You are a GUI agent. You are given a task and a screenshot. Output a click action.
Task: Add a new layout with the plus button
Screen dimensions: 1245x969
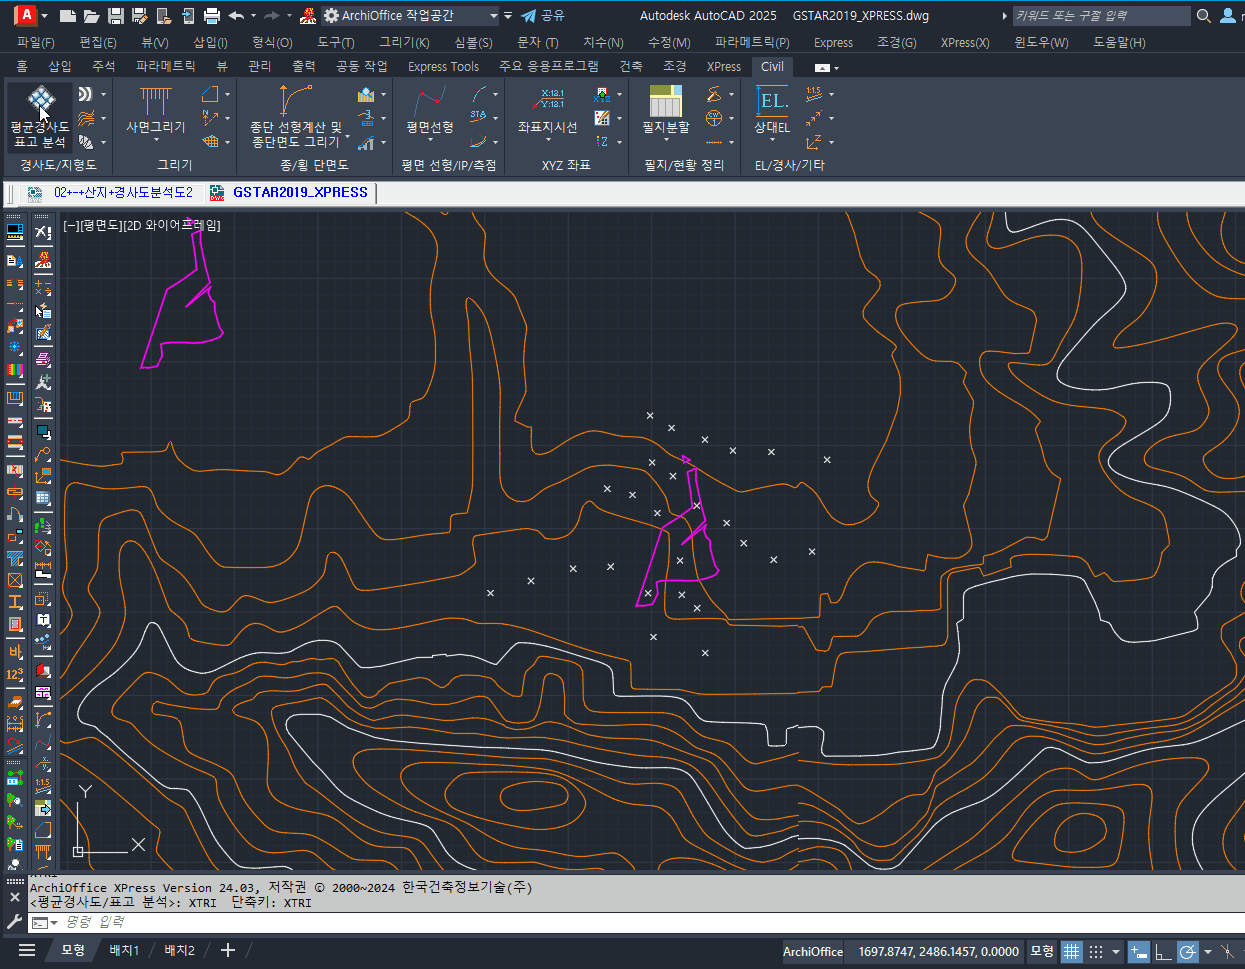point(228,950)
